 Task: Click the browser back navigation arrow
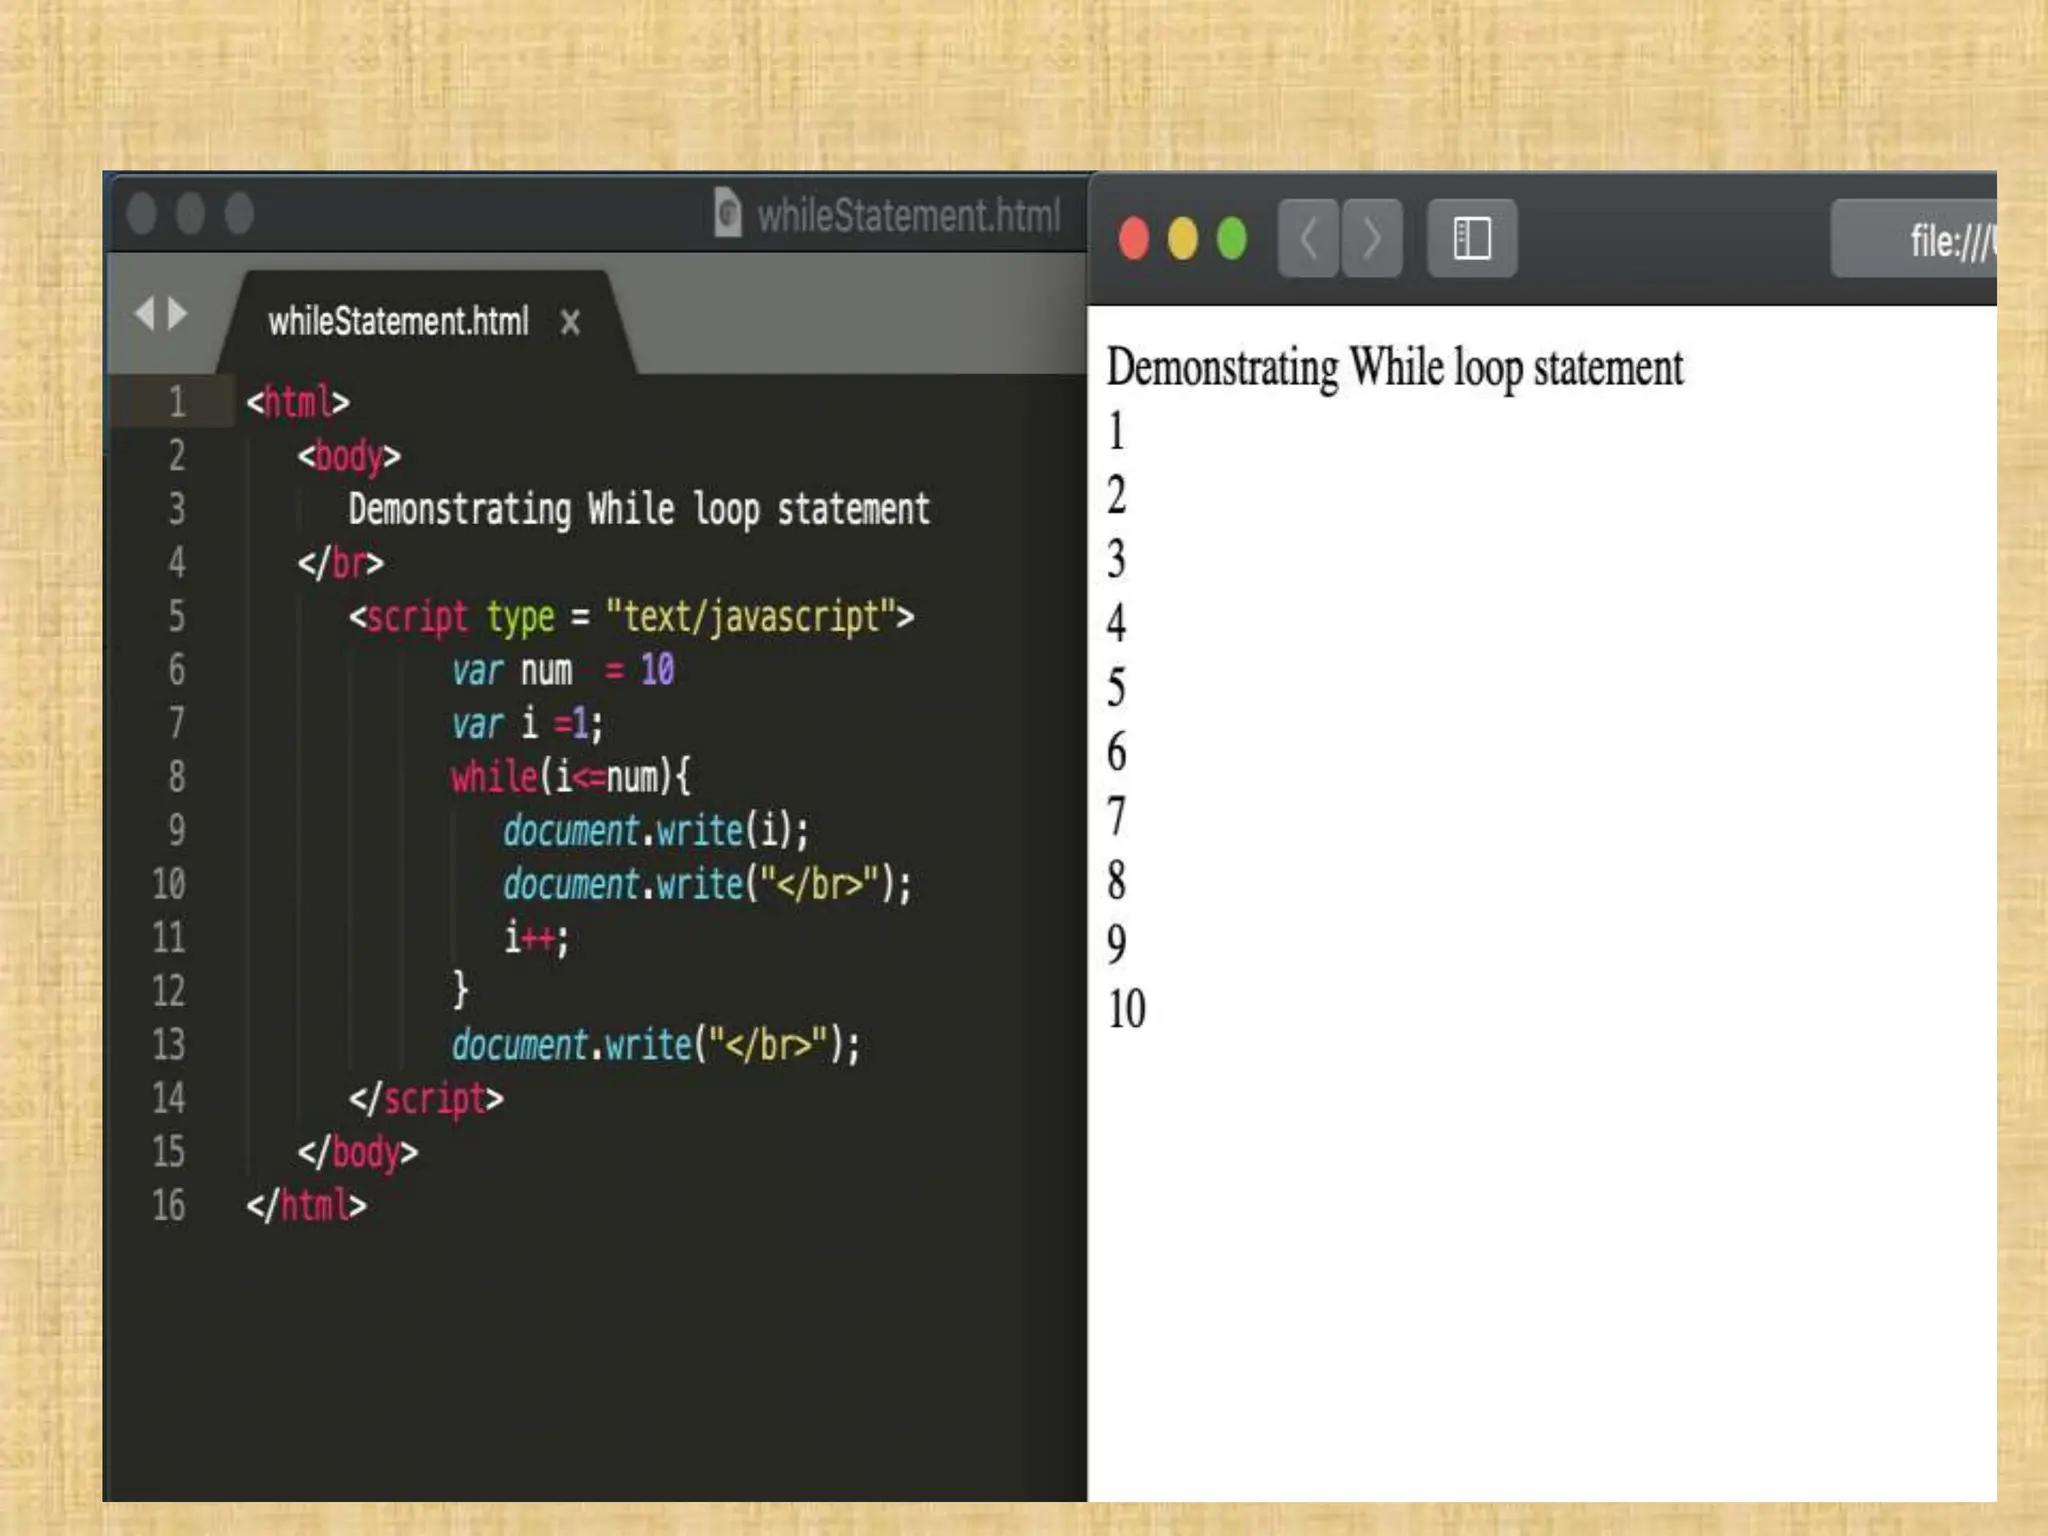pos(1308,238)
